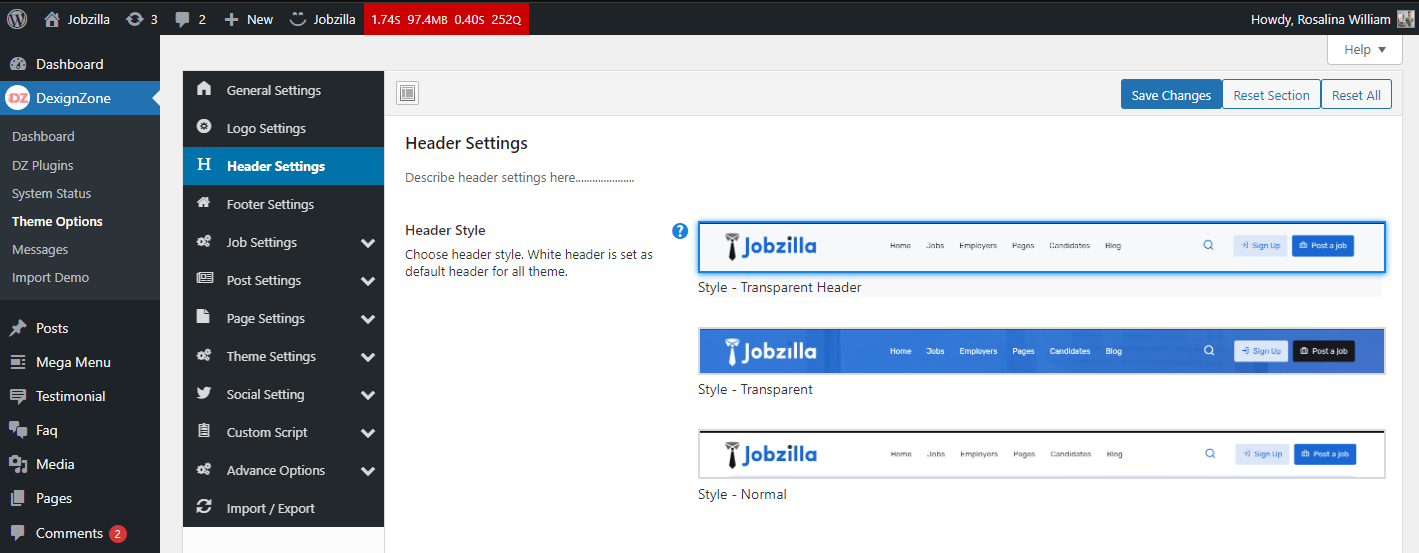Click the blue help question mark icon
The width and height of the screenshot is (1419, 553).
click(x=680, y=231)
